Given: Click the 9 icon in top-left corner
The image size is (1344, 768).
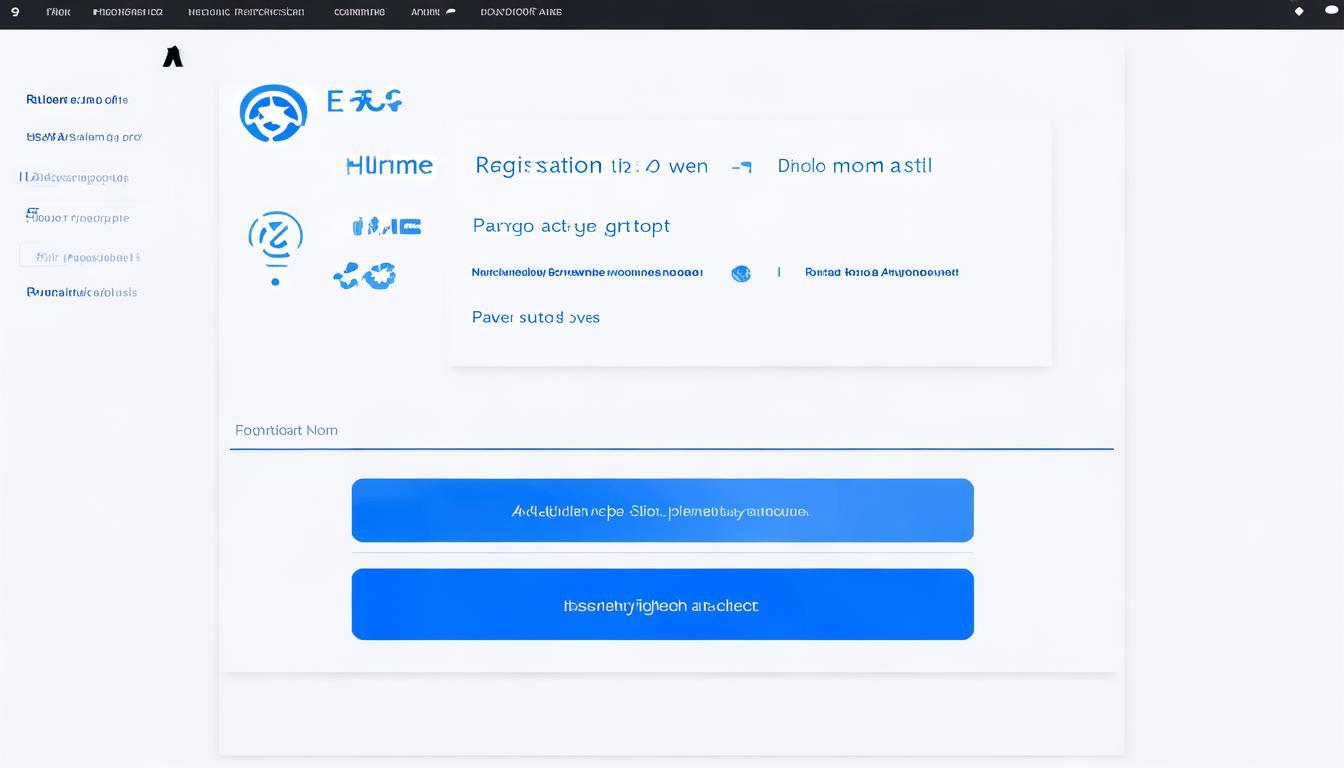Looking at the screenshot, I should (15, 12).
